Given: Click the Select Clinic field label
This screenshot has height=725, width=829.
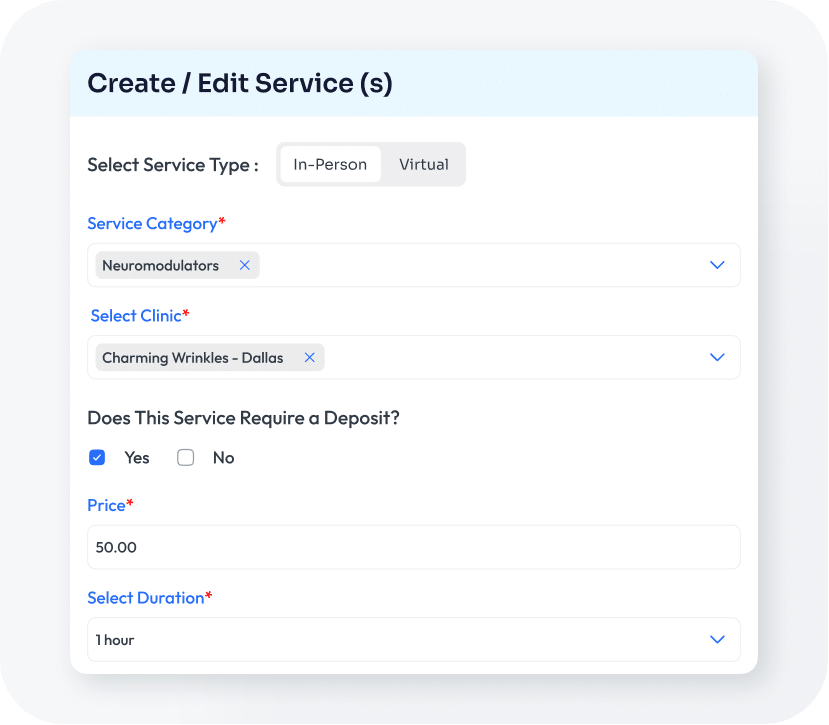Looking at the screenshot, I should tap(137, 316).
